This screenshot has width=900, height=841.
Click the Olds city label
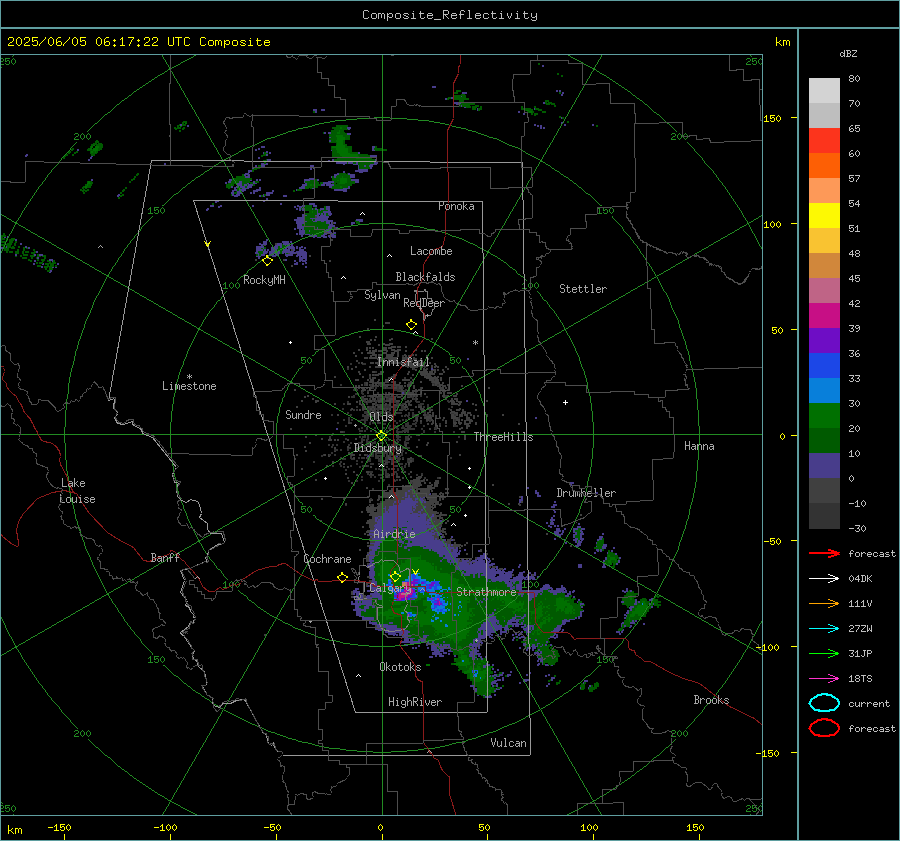(381, 417)
